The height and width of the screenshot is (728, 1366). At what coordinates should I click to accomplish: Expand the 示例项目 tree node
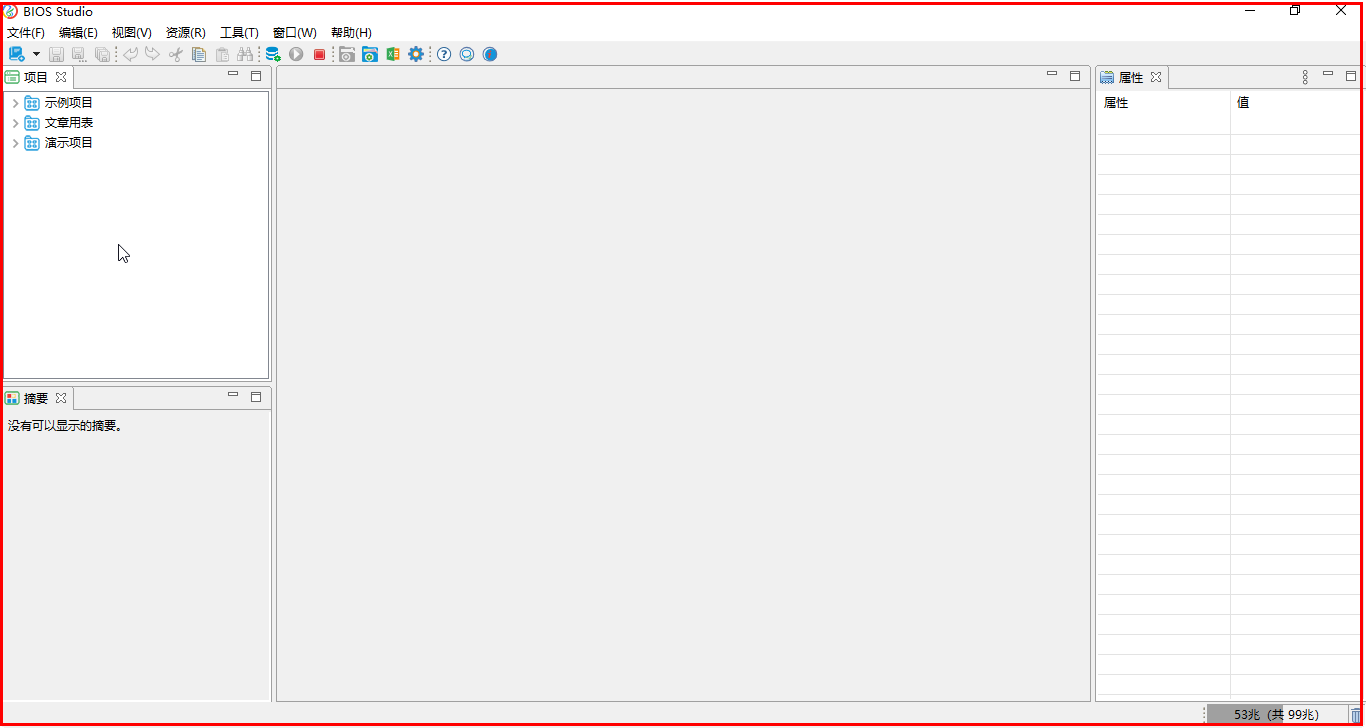[15, 103]
